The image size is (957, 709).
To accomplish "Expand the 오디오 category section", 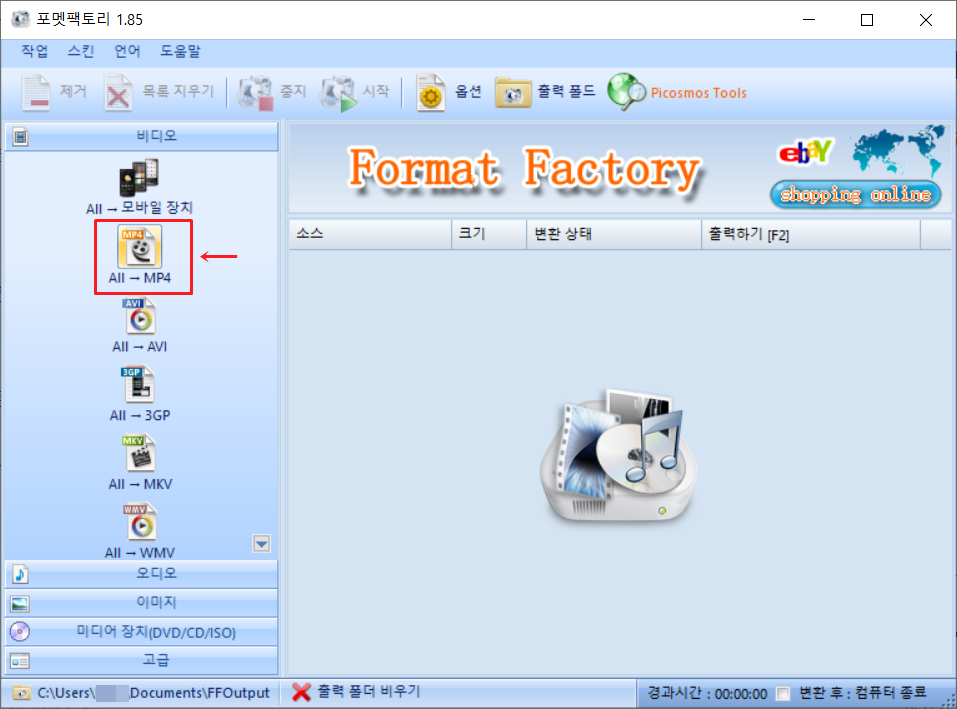I will 141,574.
